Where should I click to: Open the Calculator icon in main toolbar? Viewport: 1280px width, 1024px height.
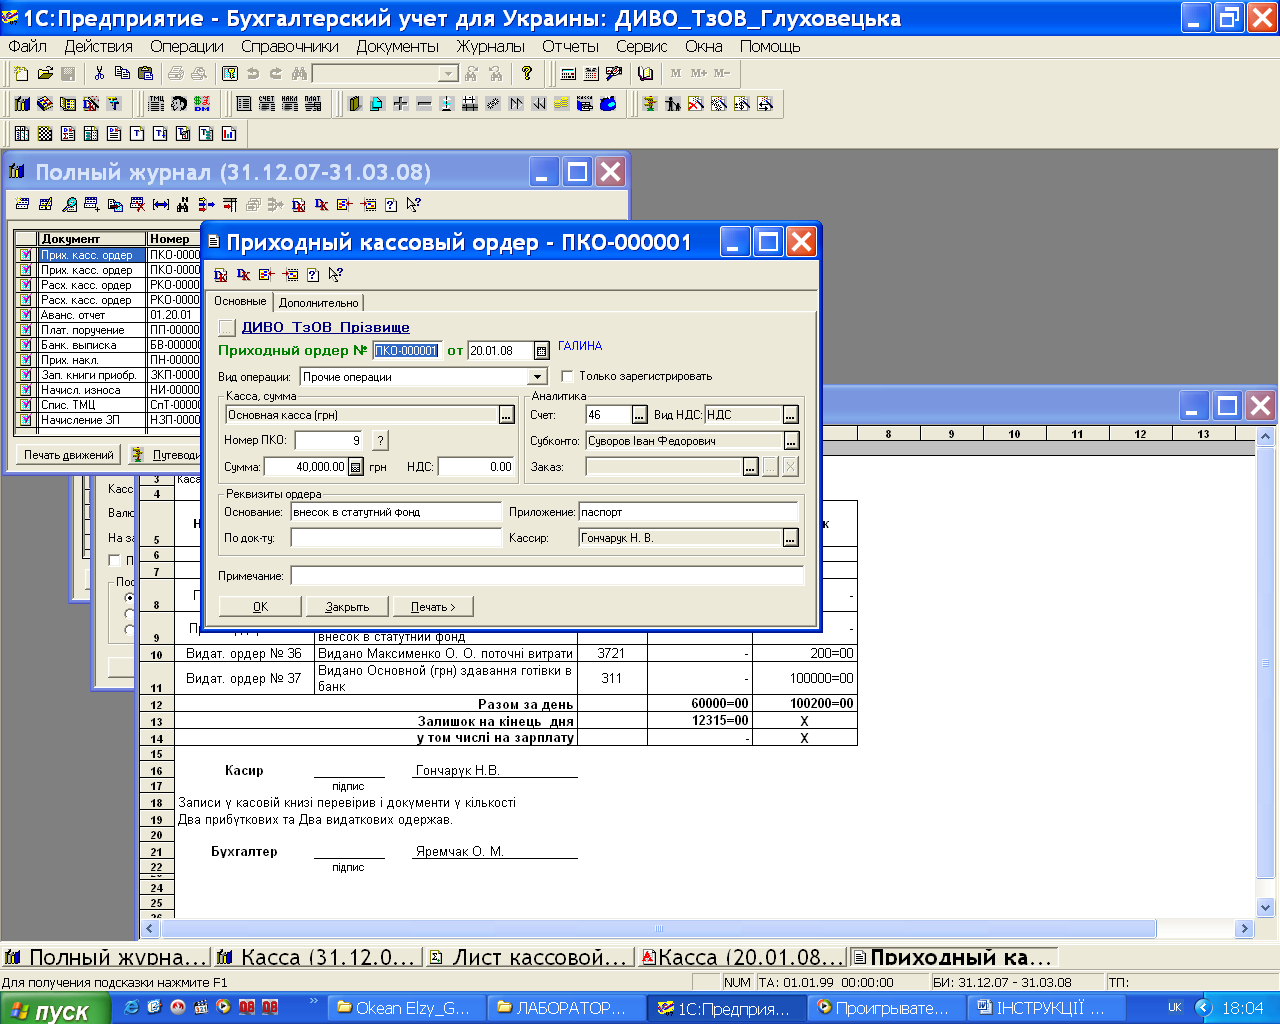568,74
